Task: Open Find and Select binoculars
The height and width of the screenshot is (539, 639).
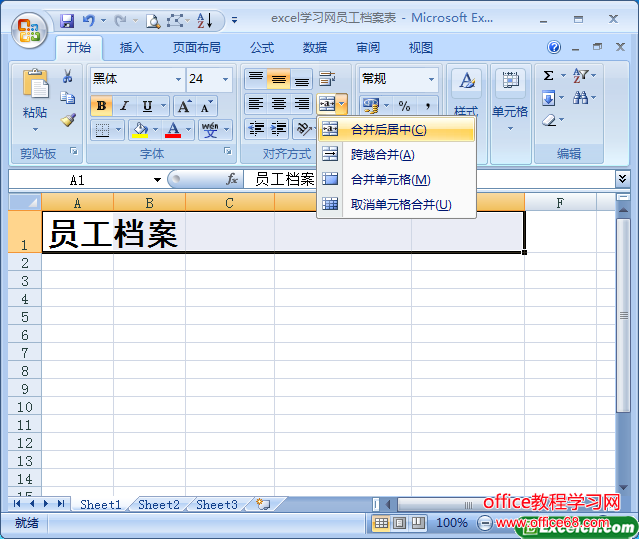Action: click(580, 98)
